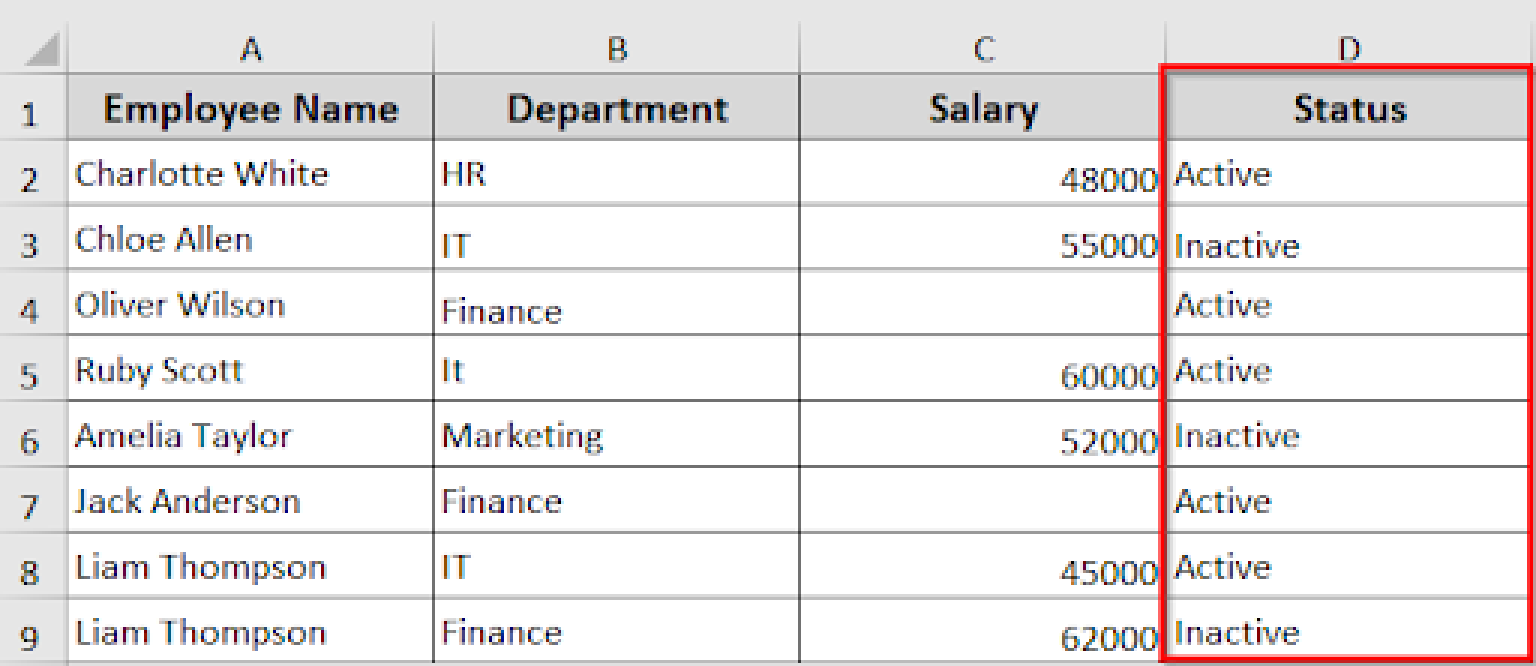Select column header D
Image resolution: width=1536 pixels, height=666 pixels.
tap(1350, 46)
